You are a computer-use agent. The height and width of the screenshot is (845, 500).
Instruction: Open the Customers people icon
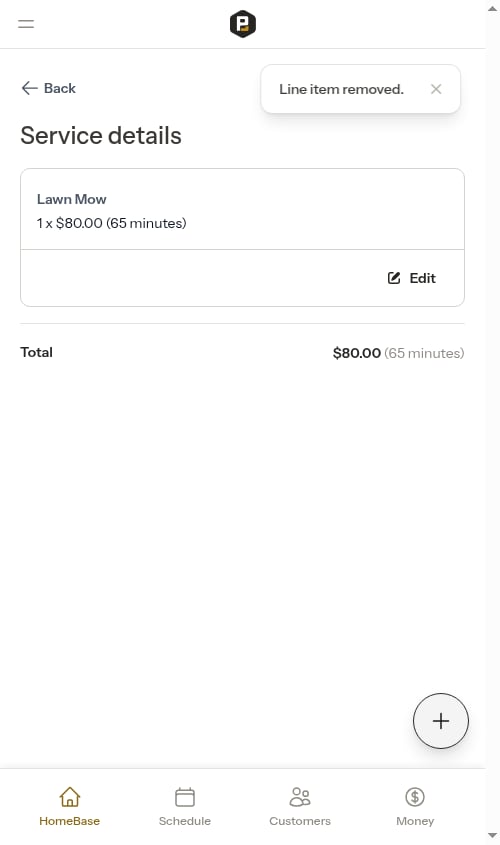click(x=300, y=796)
